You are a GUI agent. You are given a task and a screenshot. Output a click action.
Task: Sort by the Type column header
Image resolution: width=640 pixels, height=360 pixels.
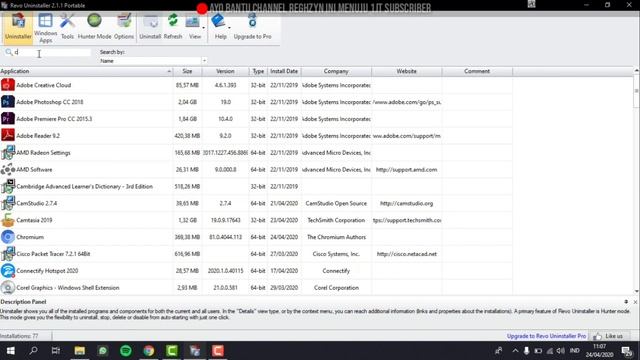(x=258, y=71)
